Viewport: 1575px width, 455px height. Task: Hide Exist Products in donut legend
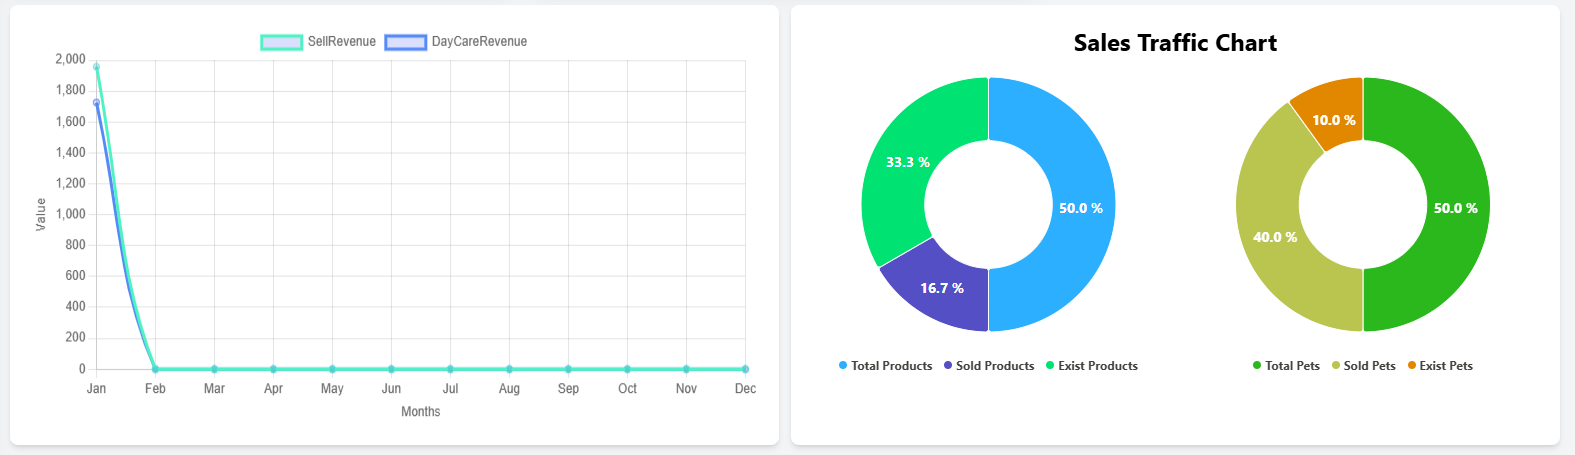tap(1092, 366)
